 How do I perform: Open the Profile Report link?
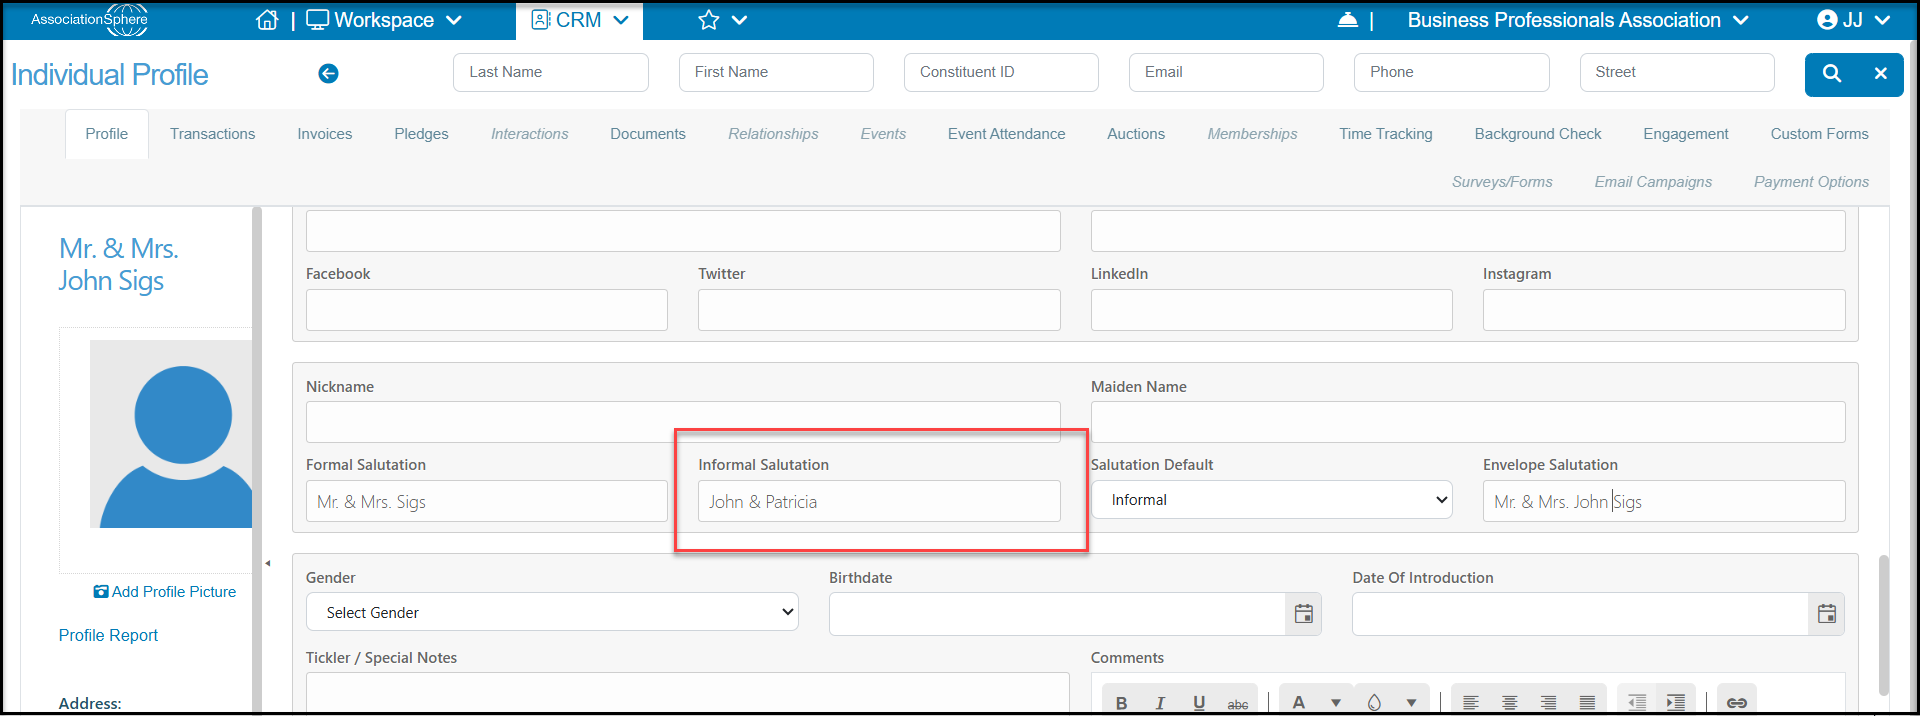pos(108,635)
